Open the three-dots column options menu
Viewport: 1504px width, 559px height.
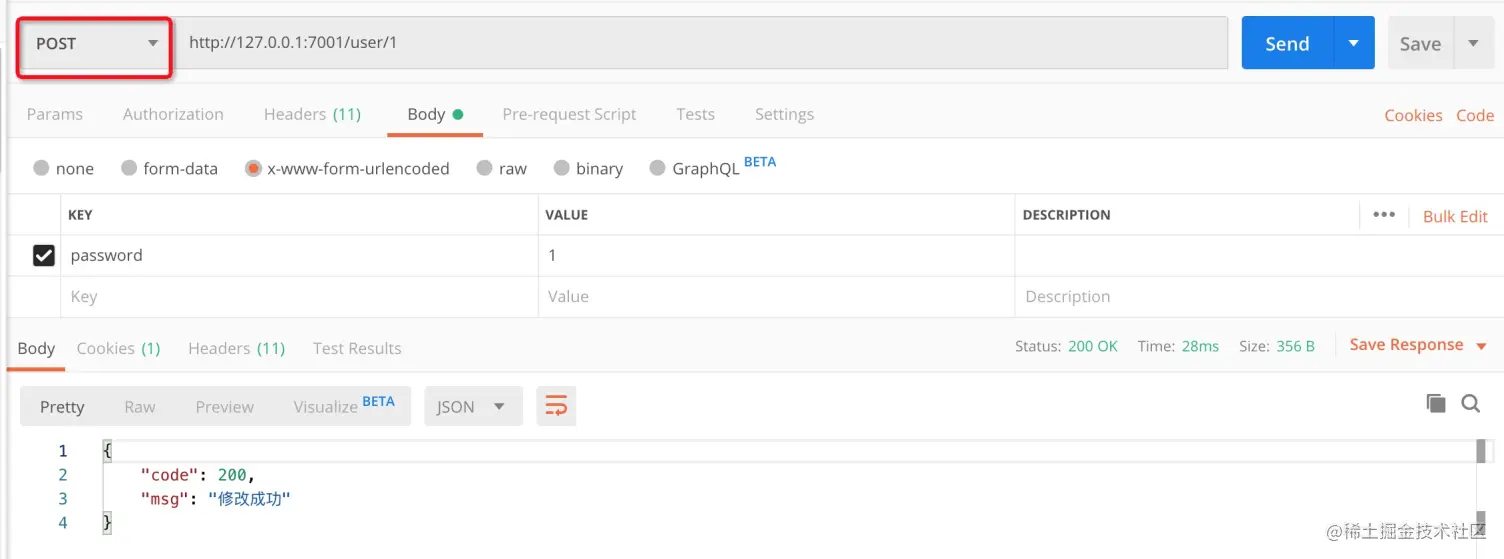point(1384,215)
